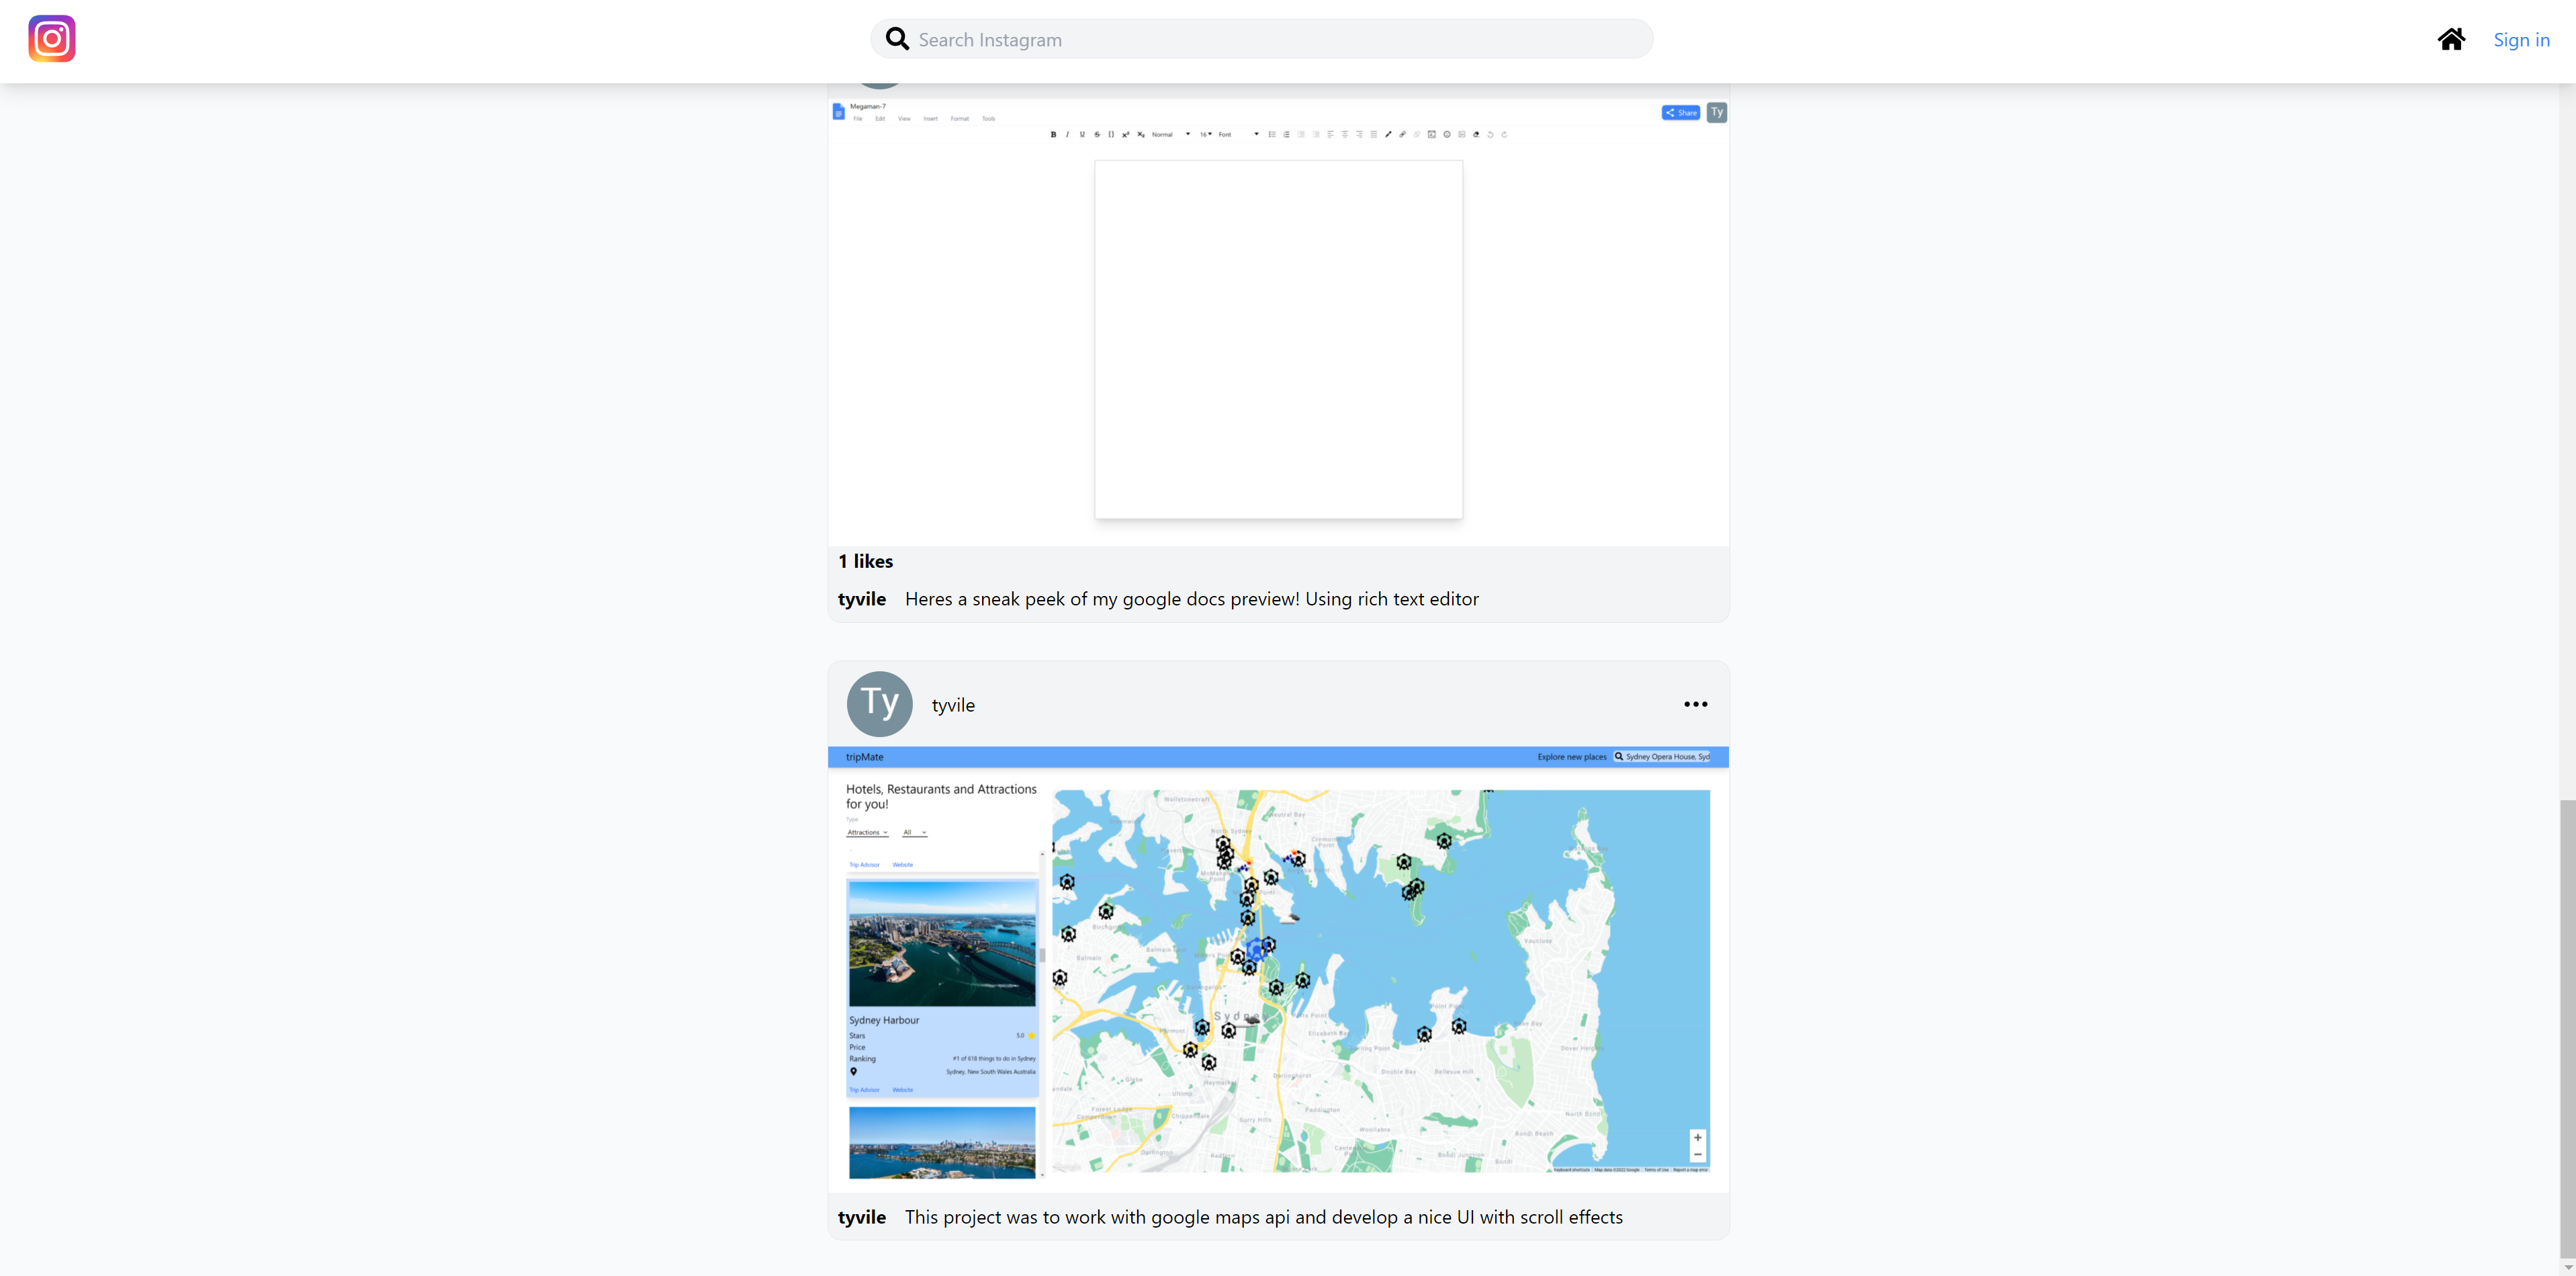Image resolution: width=2576 pixels, height=1276 pixels.
Task: Open the Tools menu in docs preview
Action: pos(988,119)
